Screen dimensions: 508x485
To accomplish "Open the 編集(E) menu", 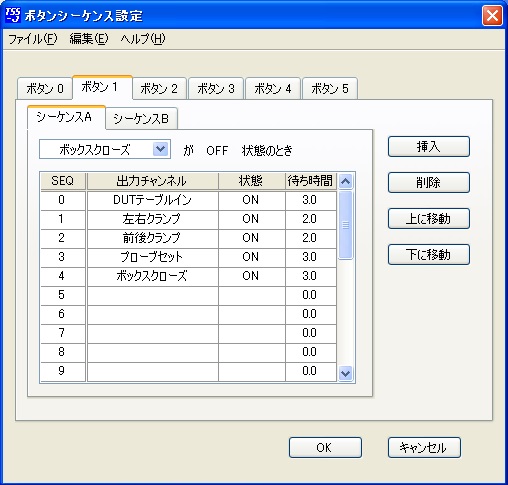I will coord(89,39).
